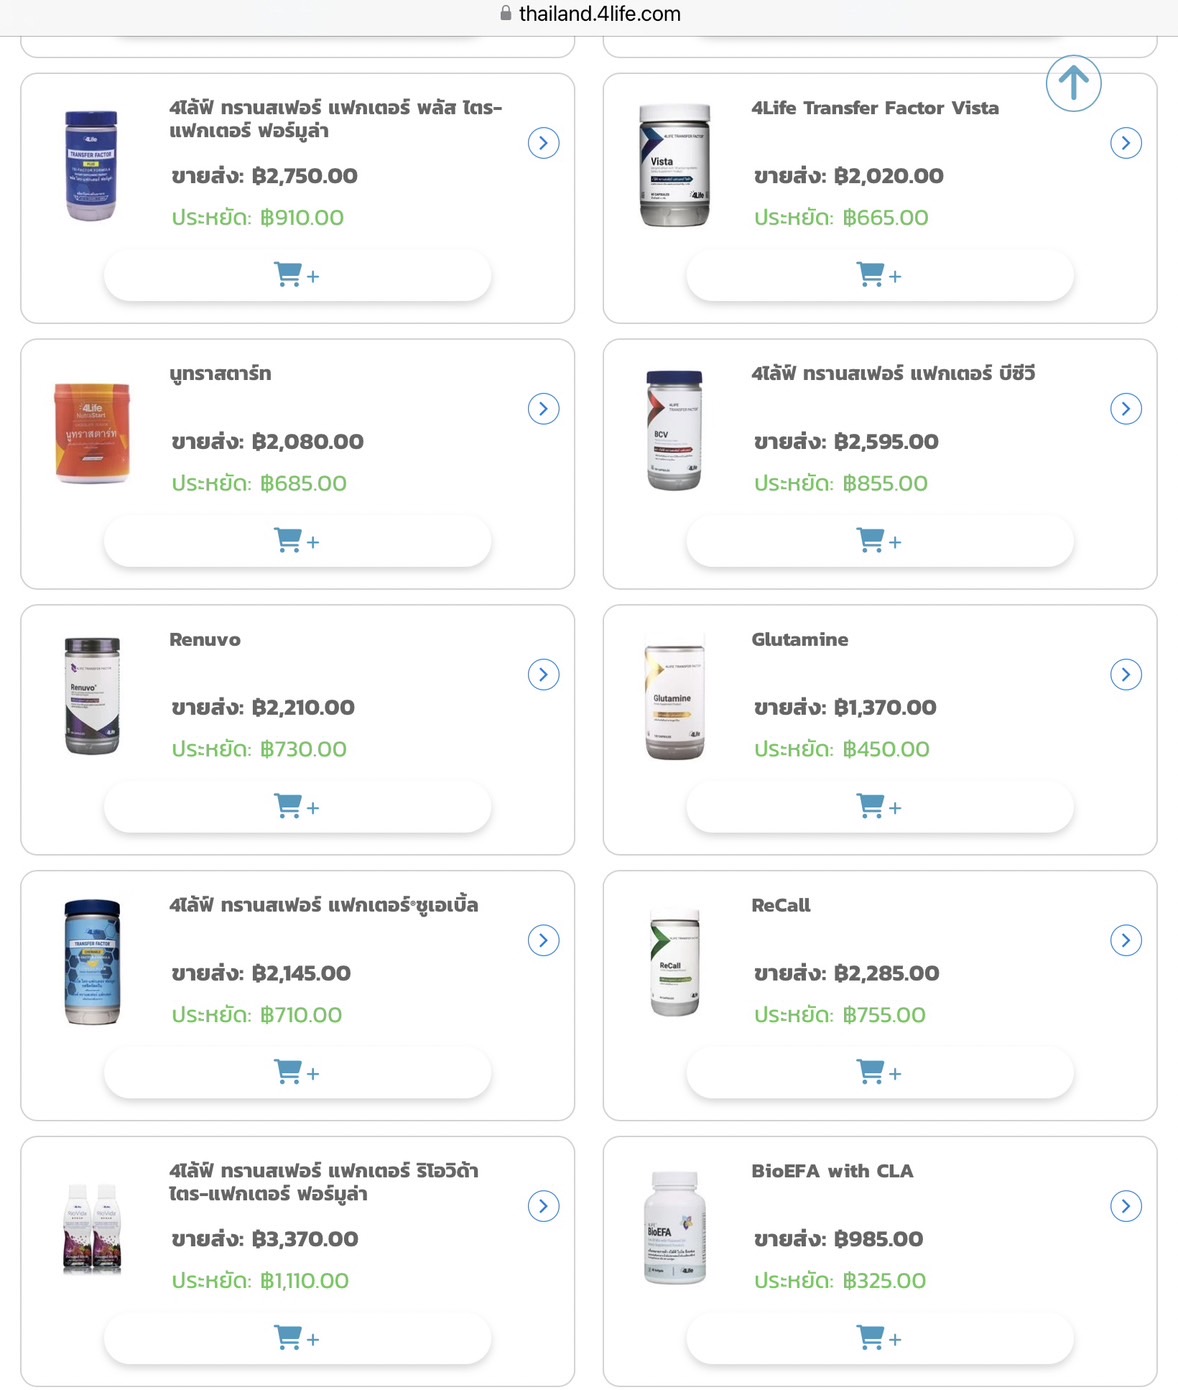Add the ฿2,595.00 บีซีวี product to cart
Screen dimensions: 1178x1390
(x=880, y=541)
